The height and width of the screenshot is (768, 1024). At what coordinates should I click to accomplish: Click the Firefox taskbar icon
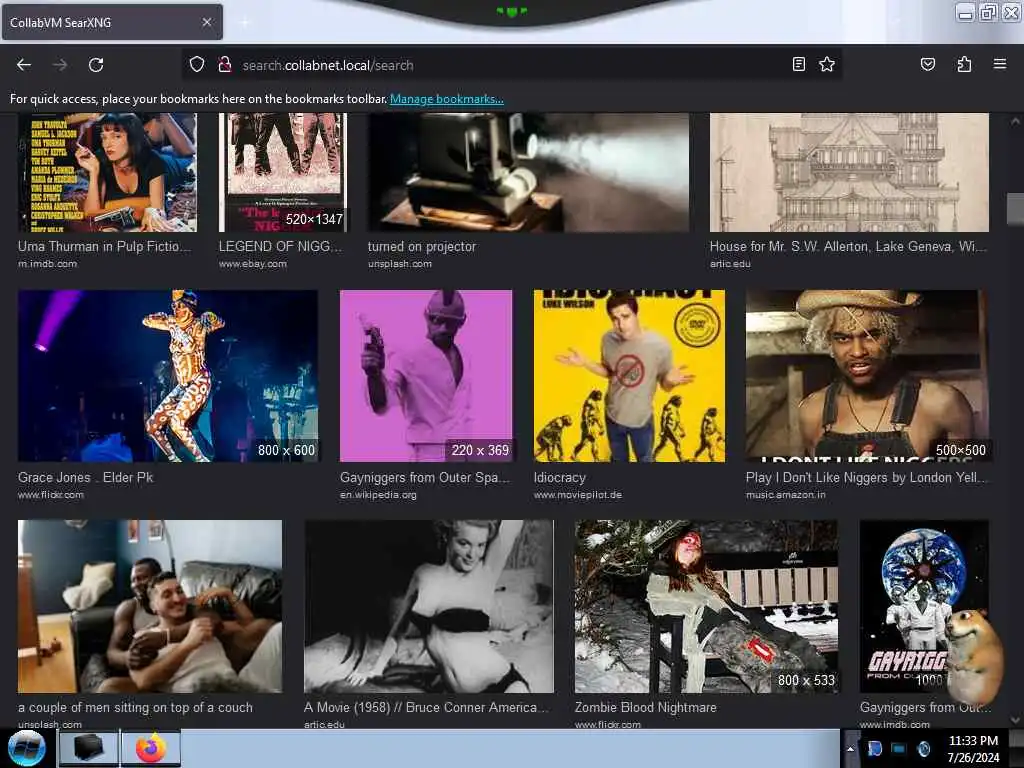click(151, 748)
